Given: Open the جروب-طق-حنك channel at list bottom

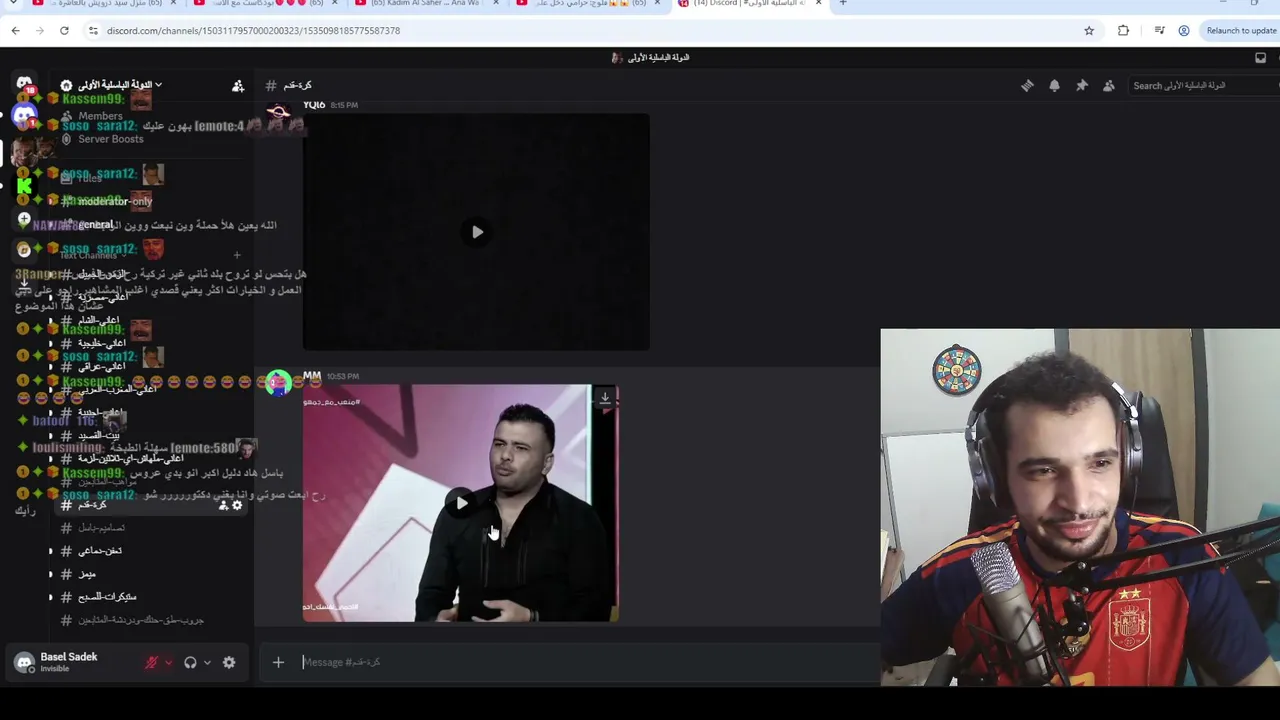Looking at the screenshot, I should coord(140,620).
